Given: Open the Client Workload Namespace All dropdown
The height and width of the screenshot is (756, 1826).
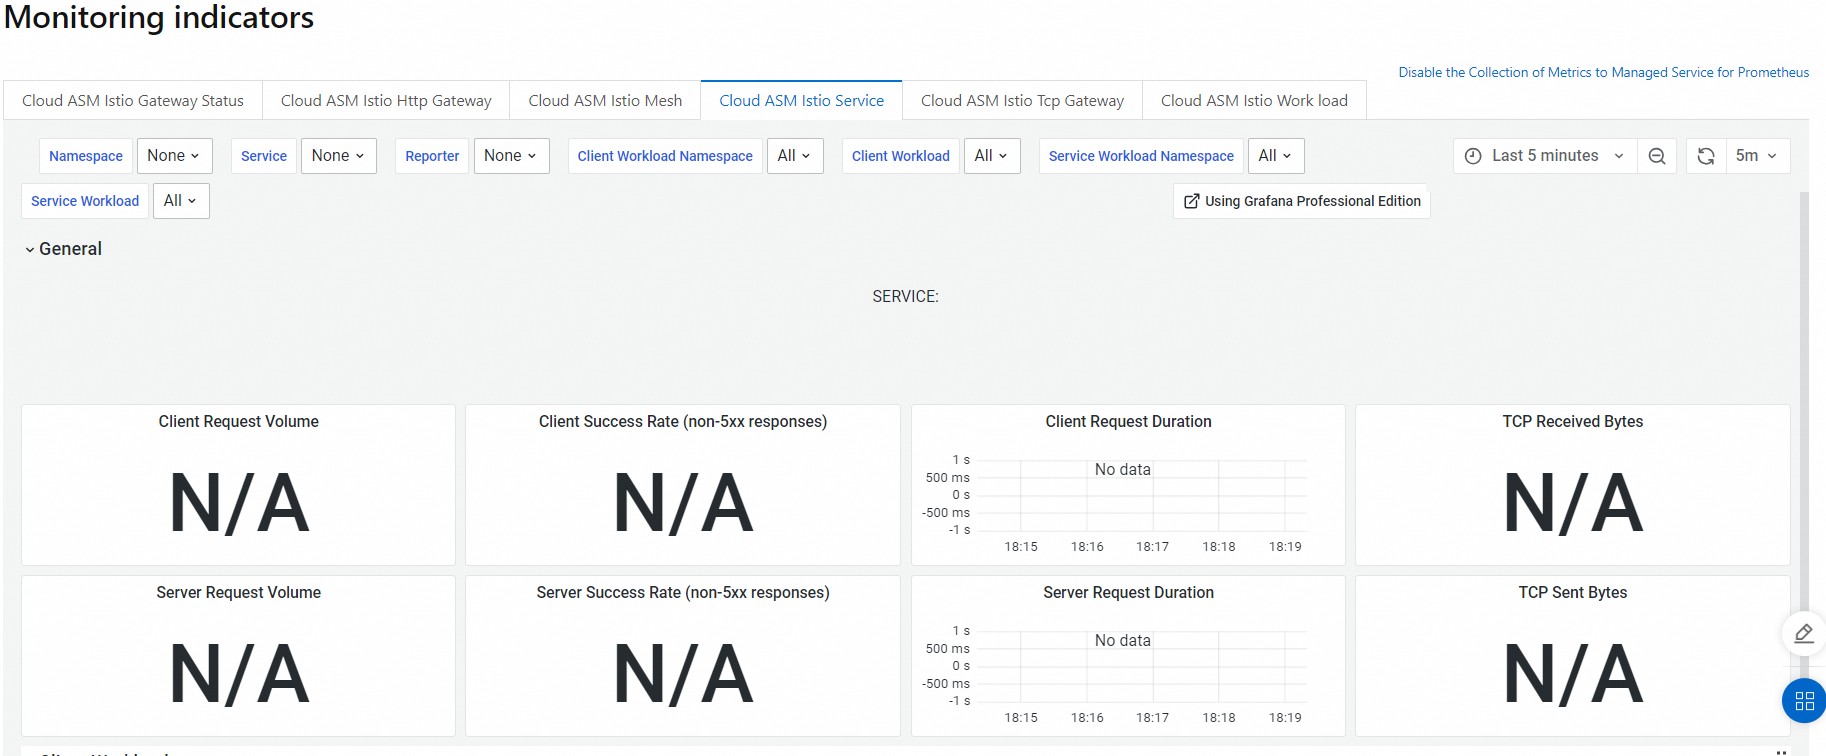Looking at the screenshot, I should click(x=794, y=156).
